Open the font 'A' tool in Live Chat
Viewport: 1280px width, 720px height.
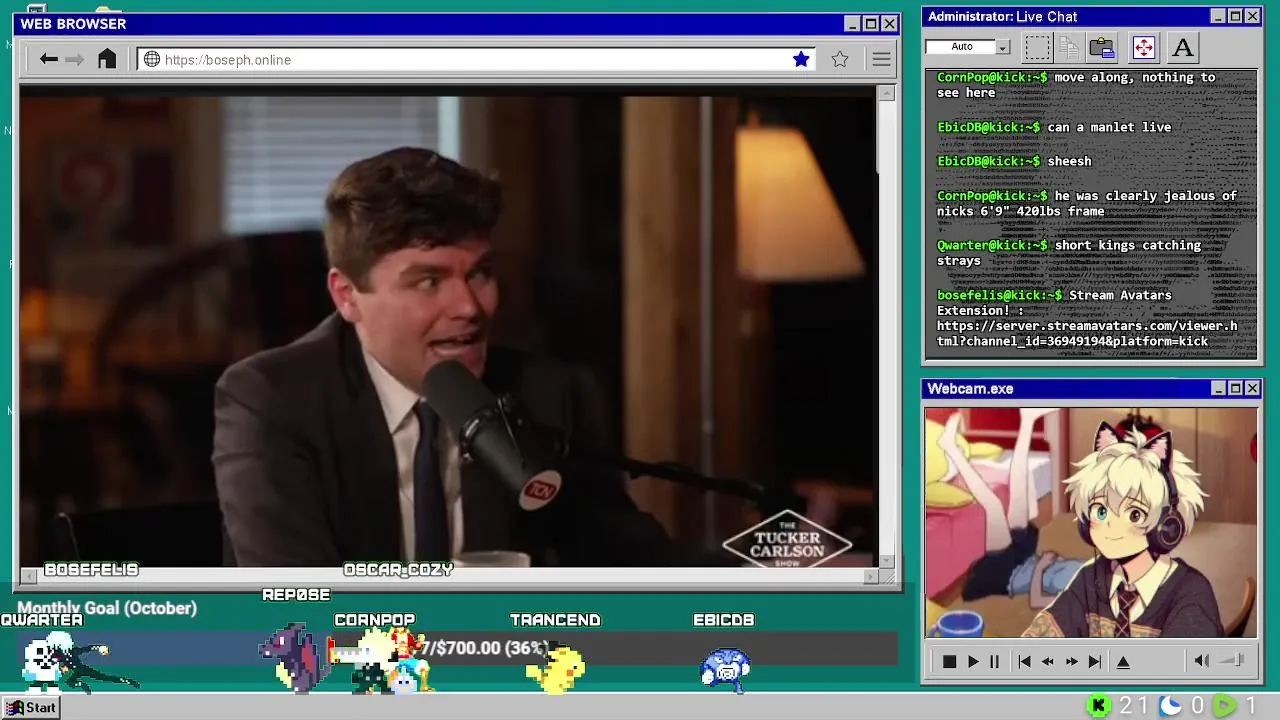pos(1183,47)
